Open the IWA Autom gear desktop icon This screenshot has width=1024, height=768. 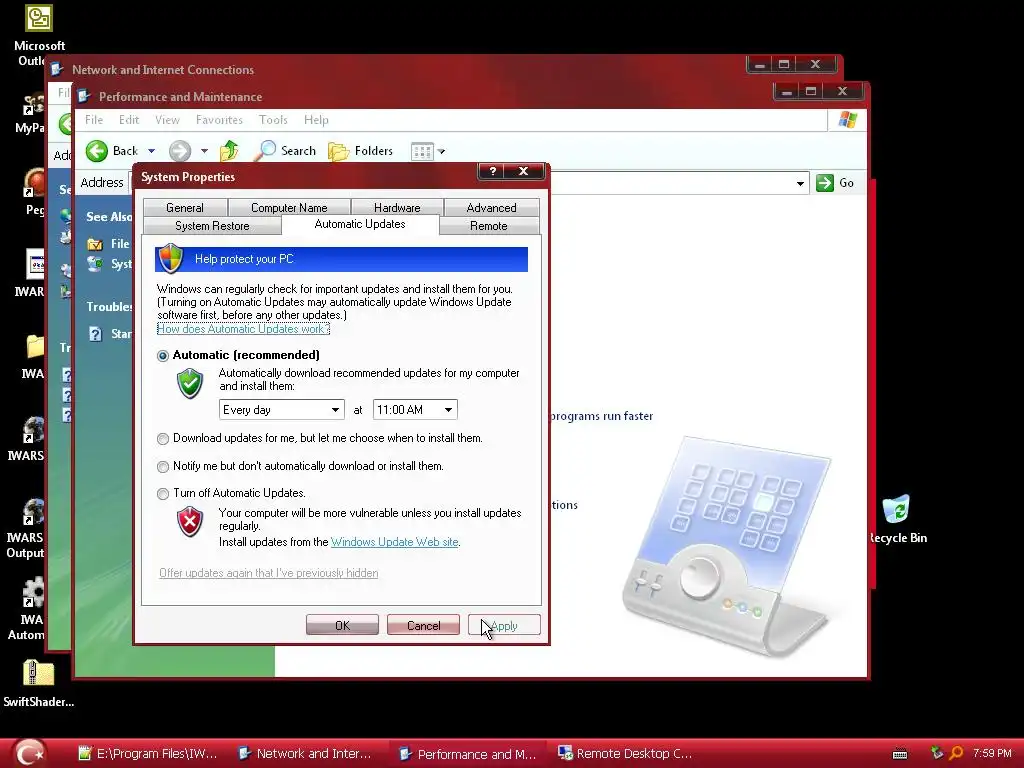coord(33,593)
